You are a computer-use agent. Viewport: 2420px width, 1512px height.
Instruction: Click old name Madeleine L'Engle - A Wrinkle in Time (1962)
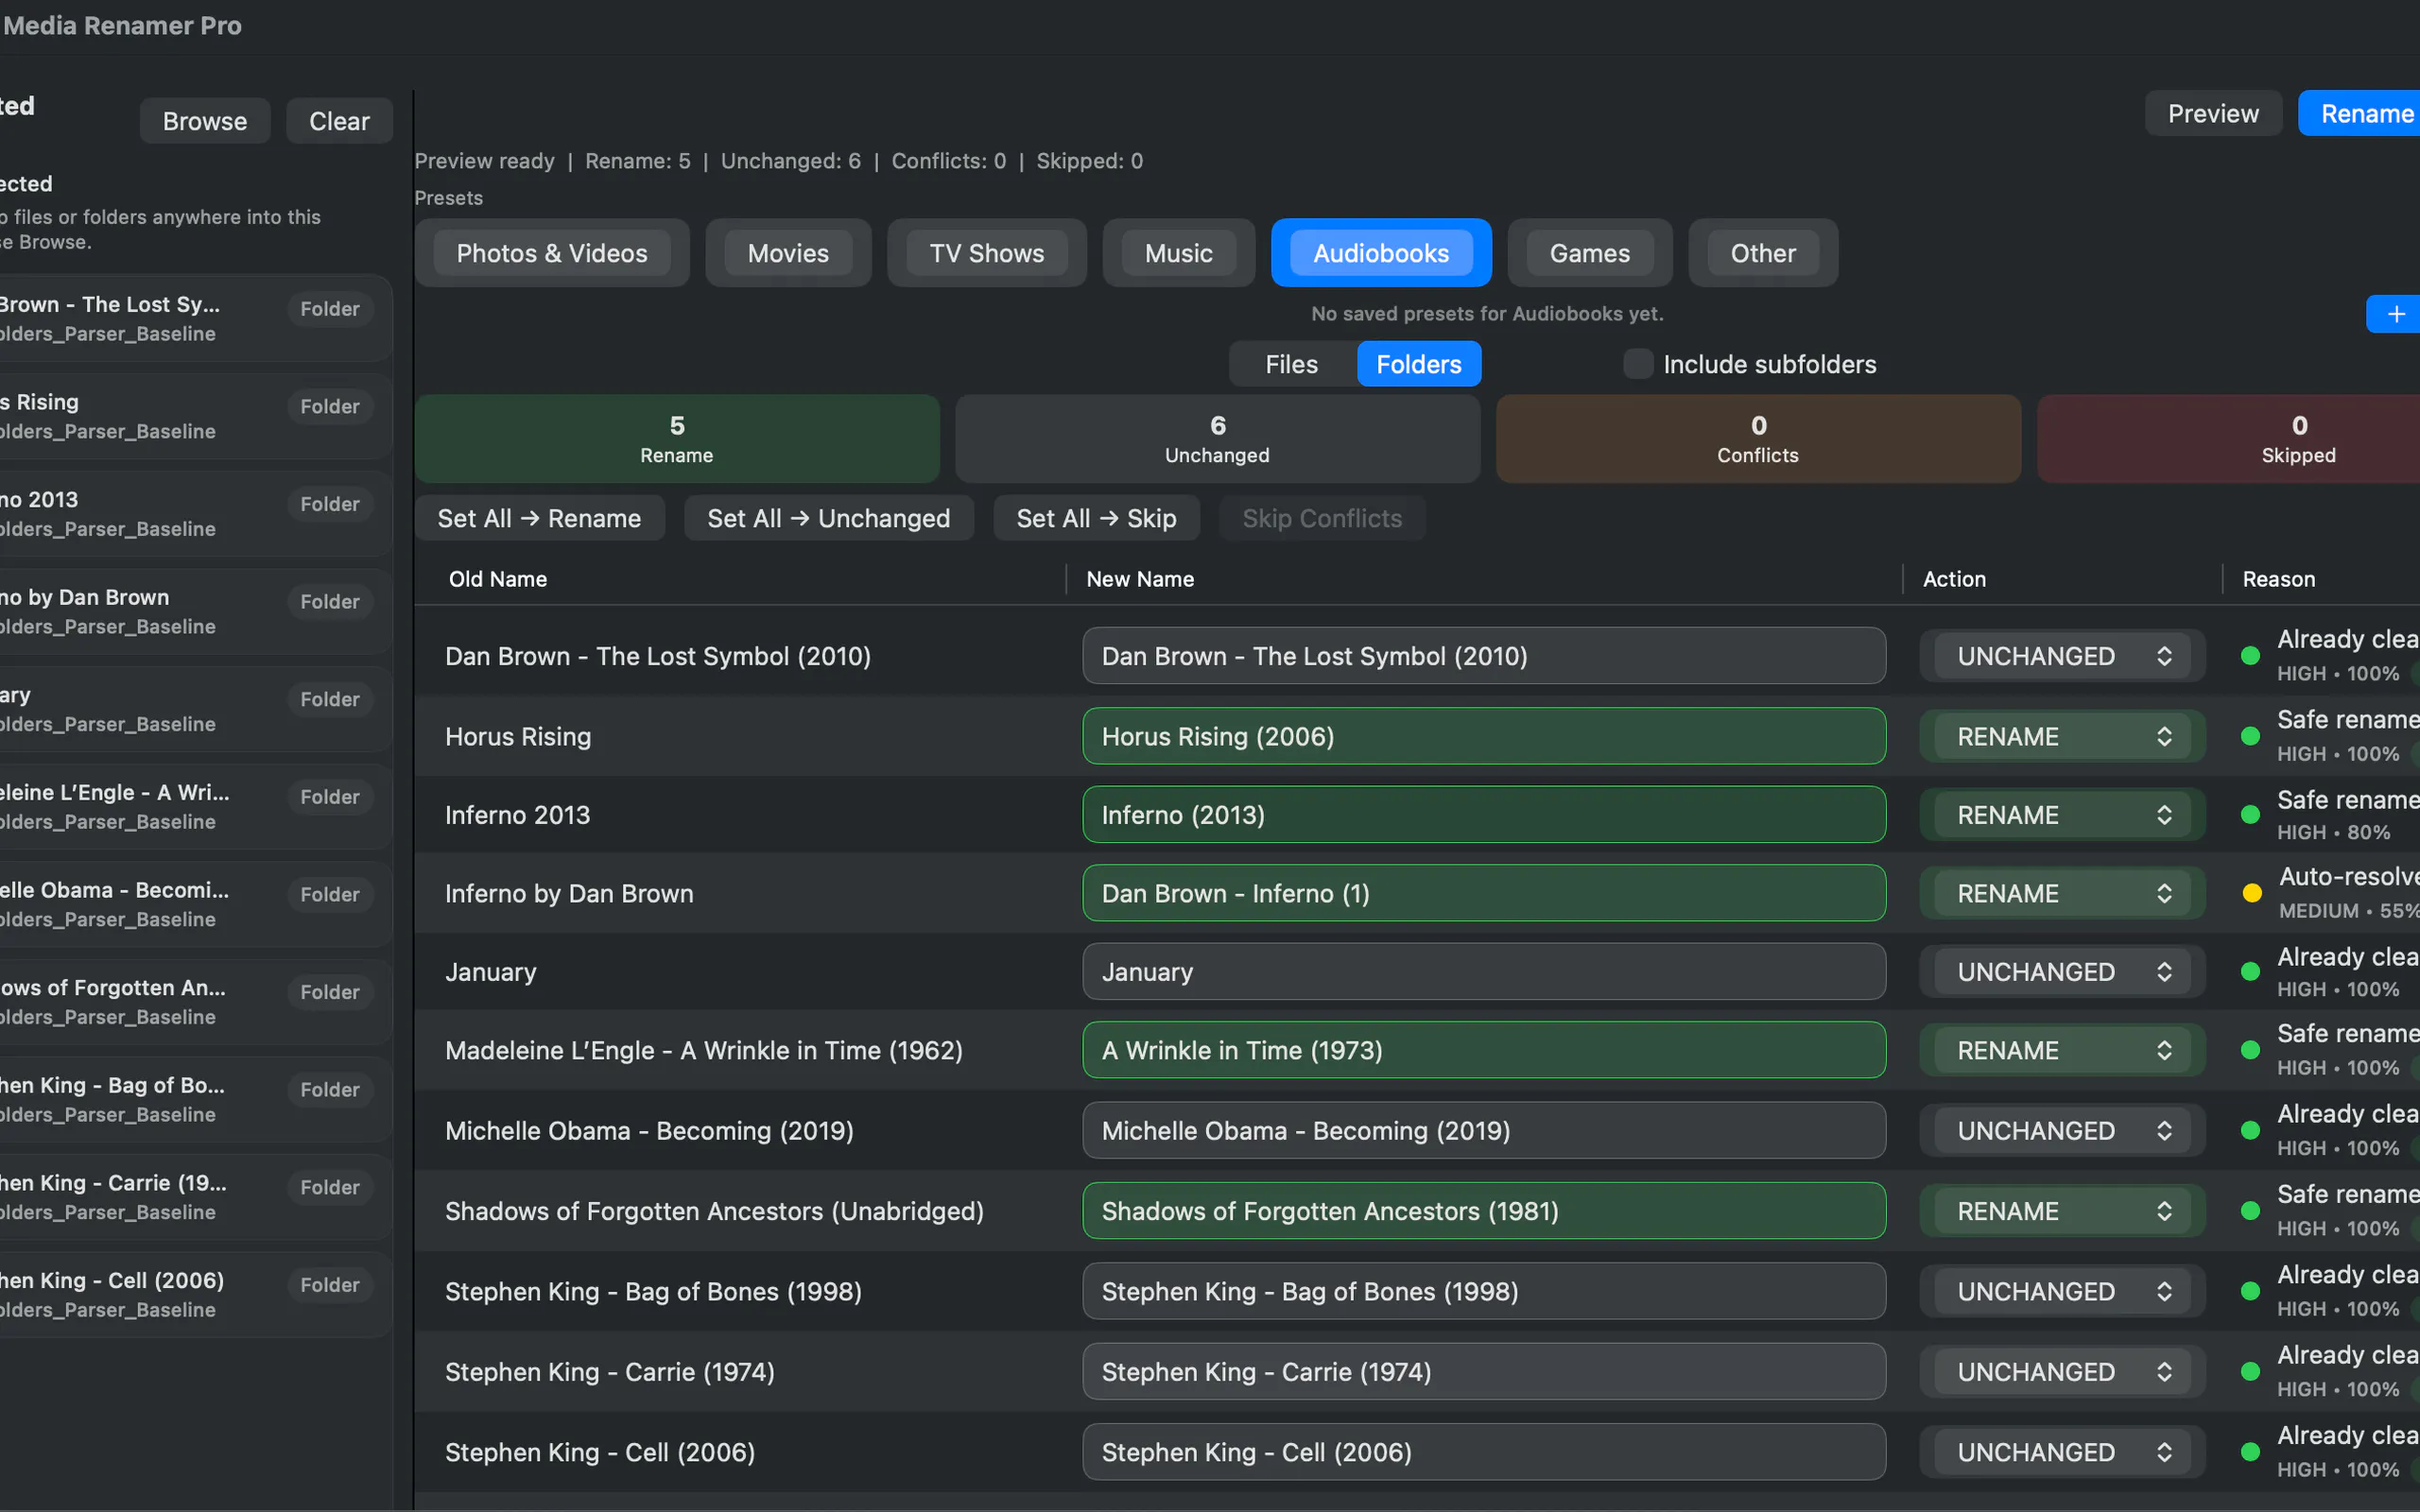click(x=704, y=1050)
